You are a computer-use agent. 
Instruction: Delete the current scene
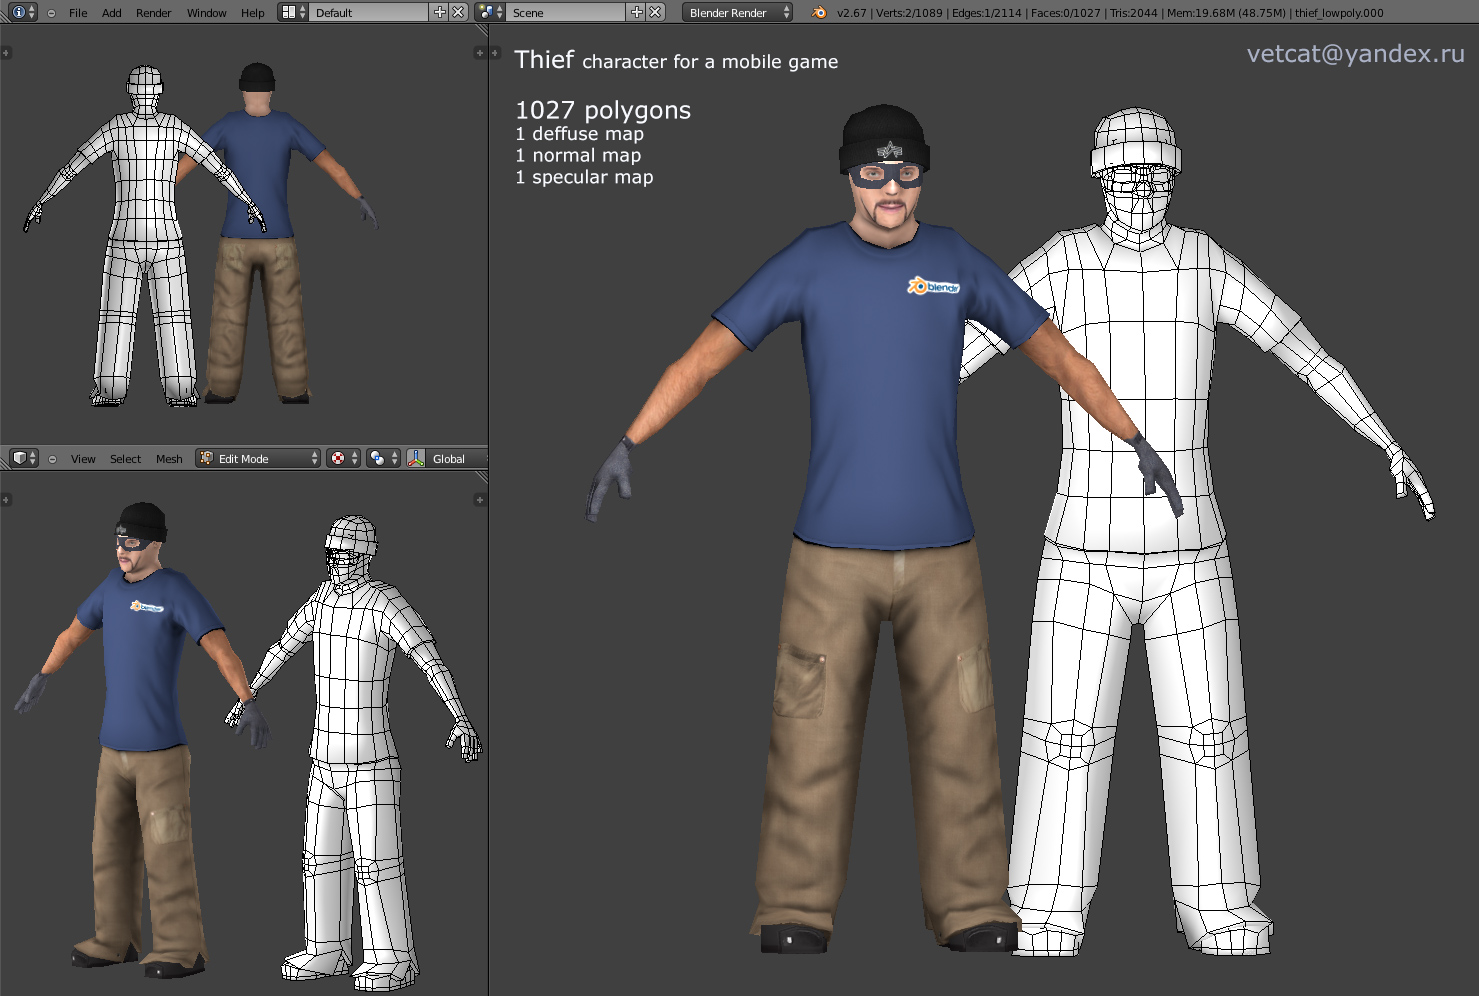point(655,12)
